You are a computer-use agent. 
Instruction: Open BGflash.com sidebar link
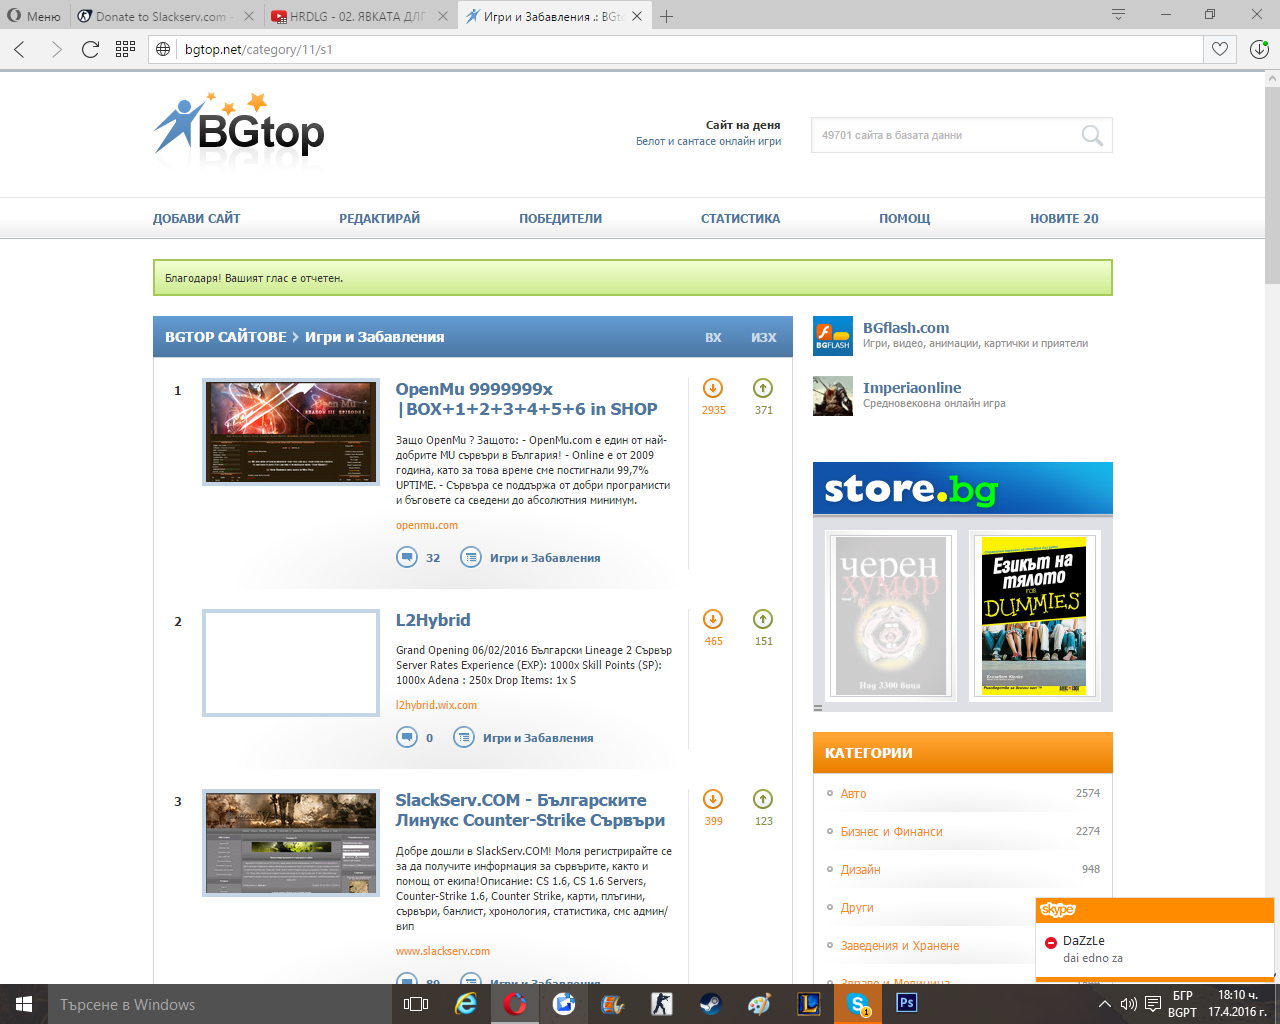pos(906,328)
